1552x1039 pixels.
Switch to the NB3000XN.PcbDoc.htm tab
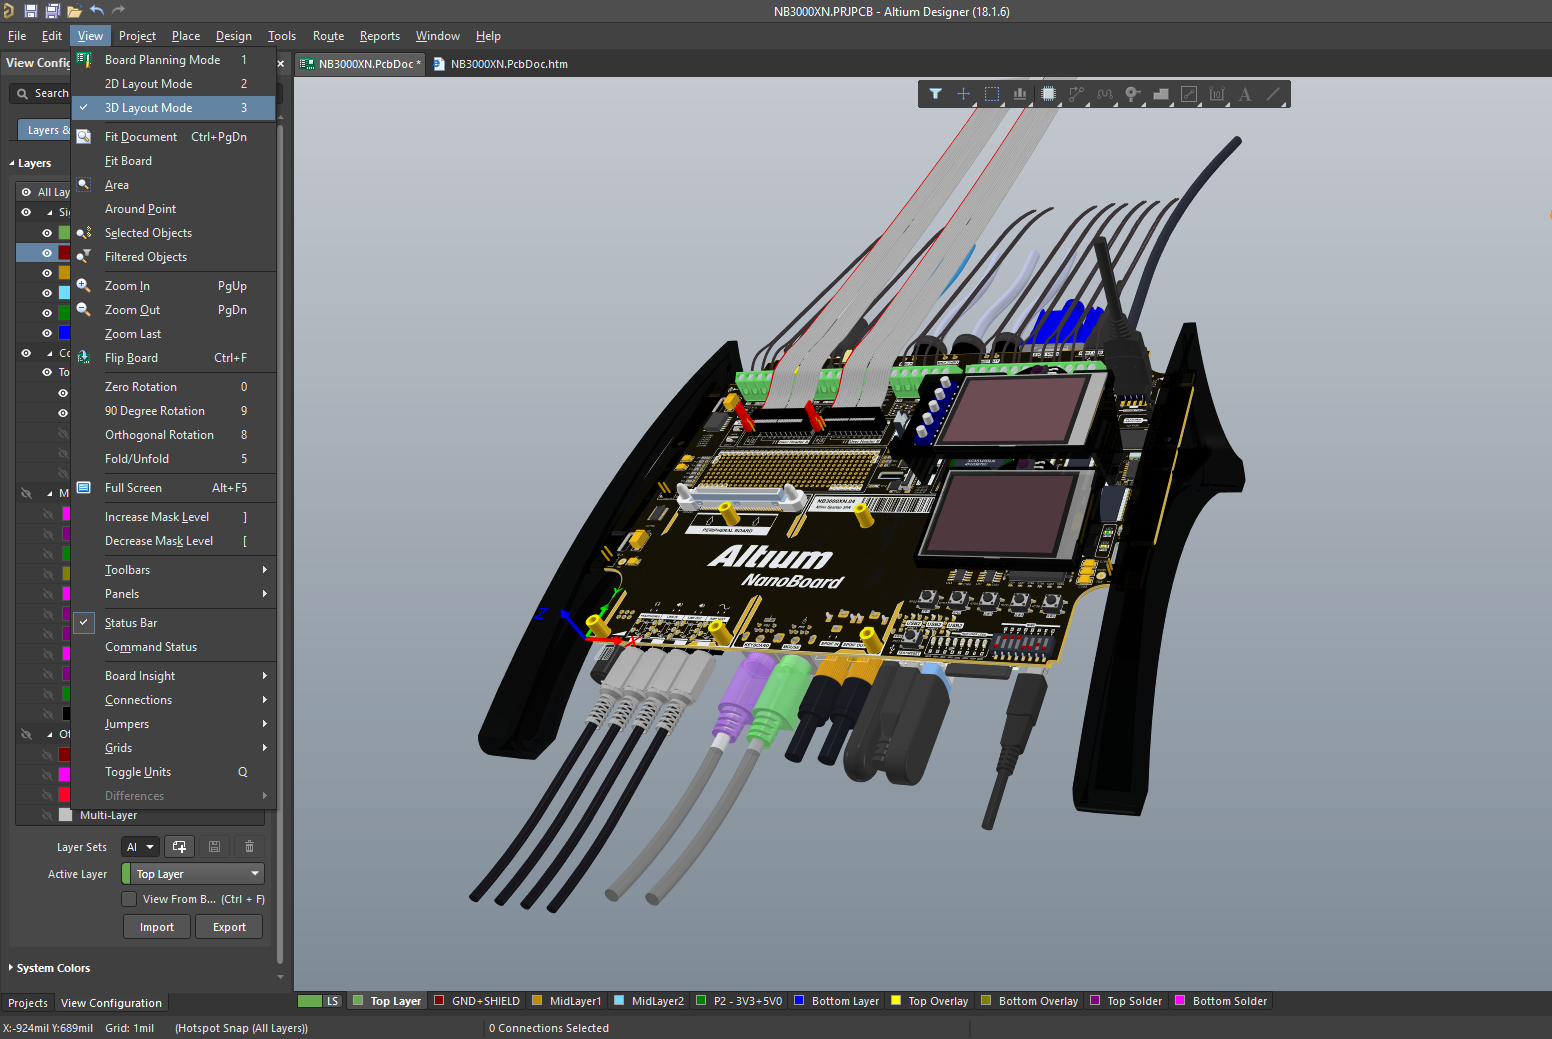501,64
